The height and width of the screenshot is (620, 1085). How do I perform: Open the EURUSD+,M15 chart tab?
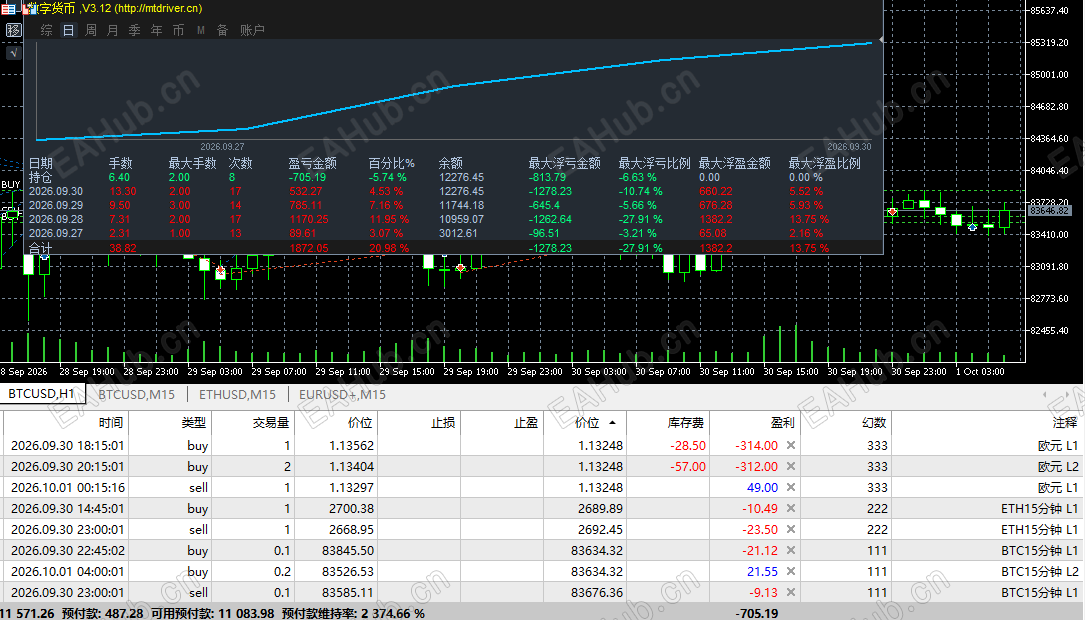(343, 394)
